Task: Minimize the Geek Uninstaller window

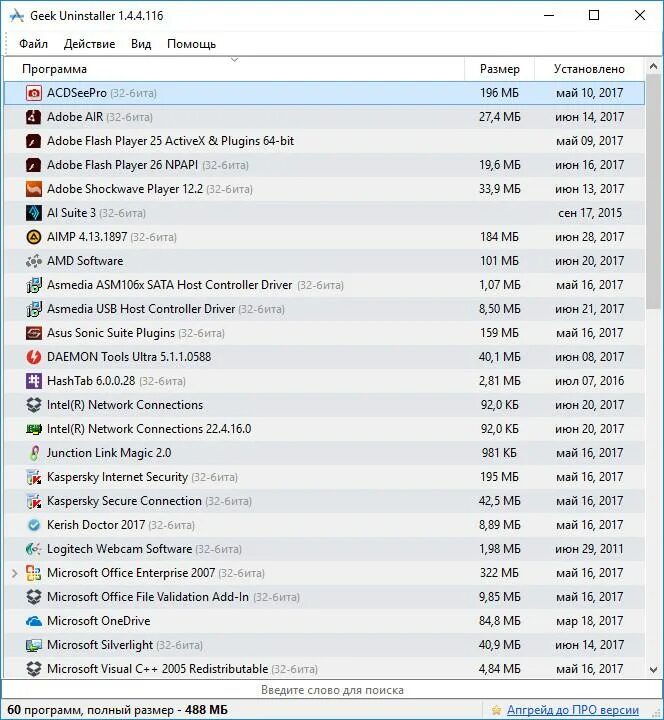Action: [549, 16]
